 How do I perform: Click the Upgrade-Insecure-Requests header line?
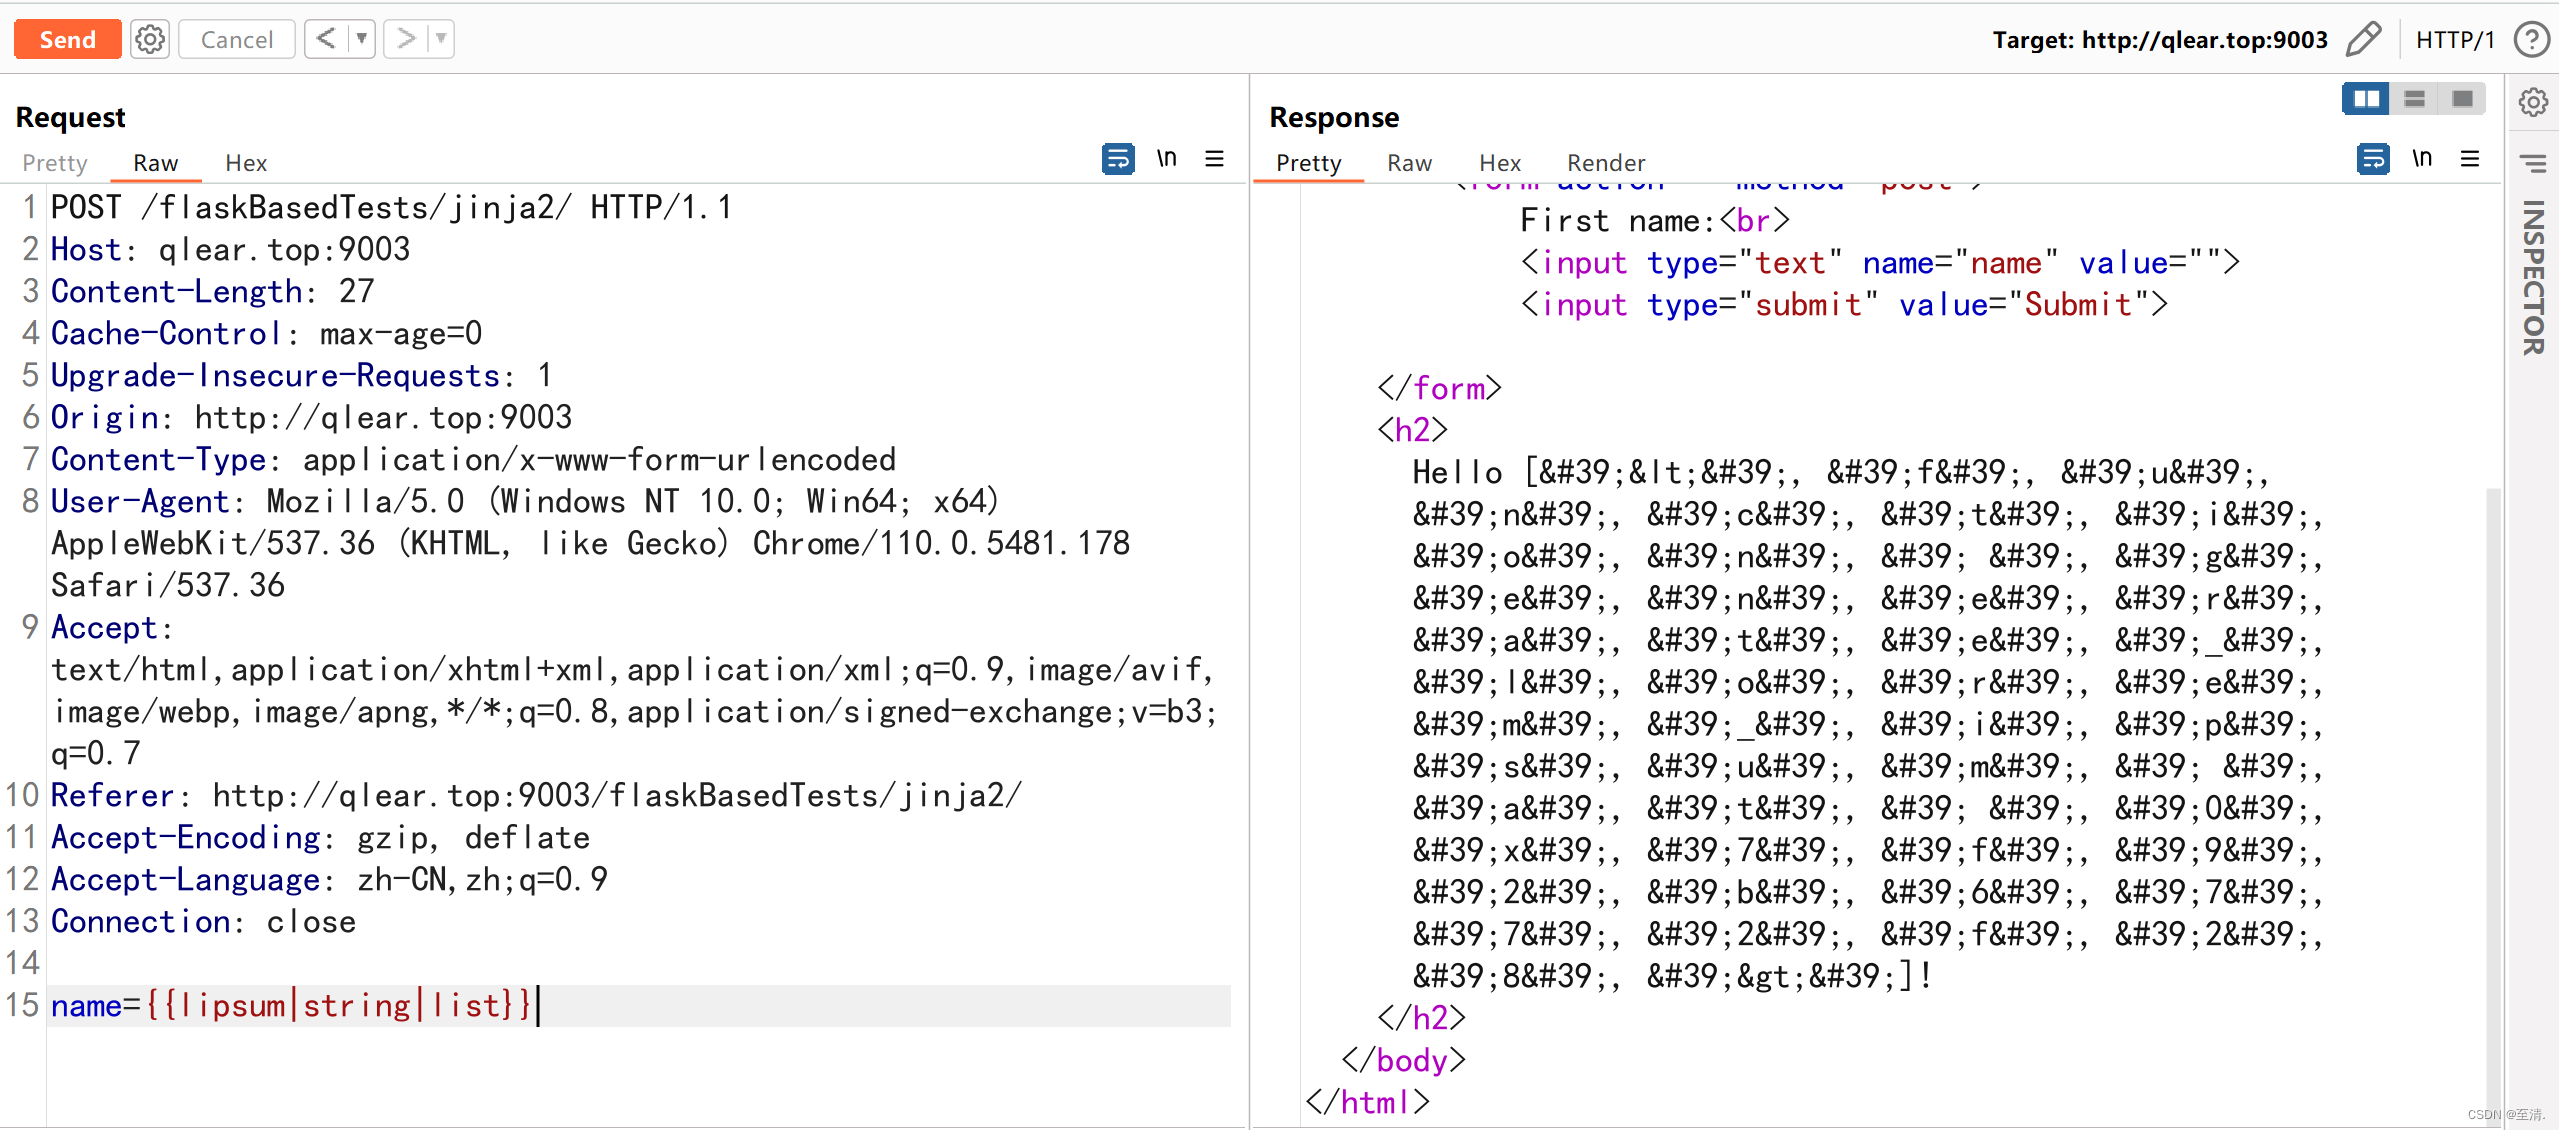click(302, 375)
